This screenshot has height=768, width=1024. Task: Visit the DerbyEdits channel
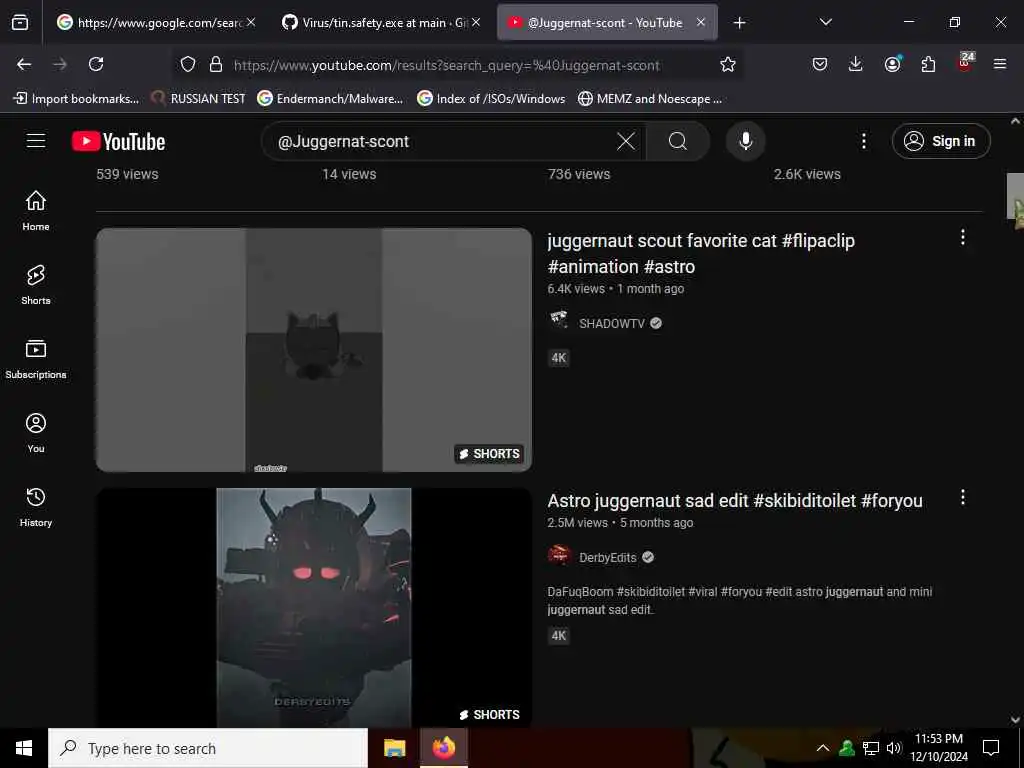point(607,557)
